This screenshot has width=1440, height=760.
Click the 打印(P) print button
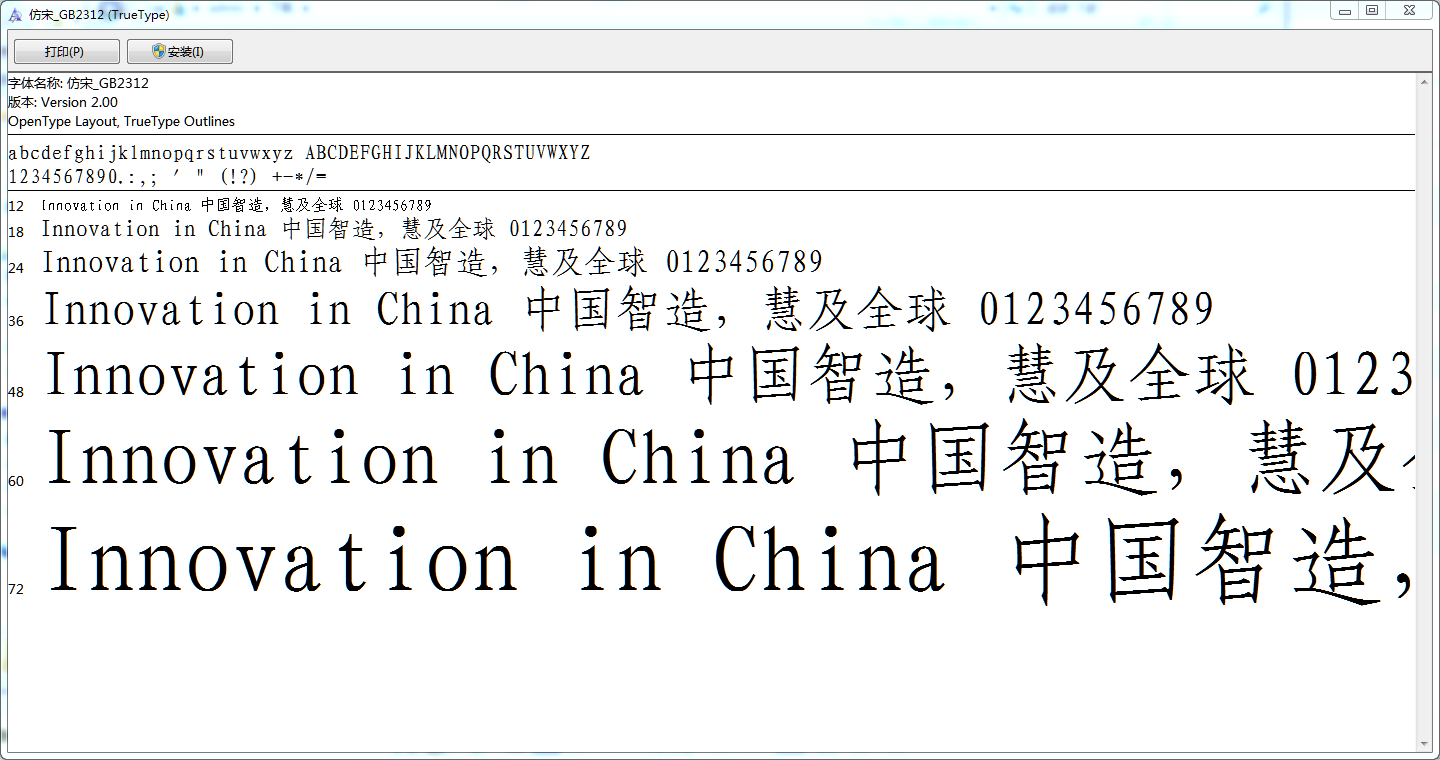(66, 52)
